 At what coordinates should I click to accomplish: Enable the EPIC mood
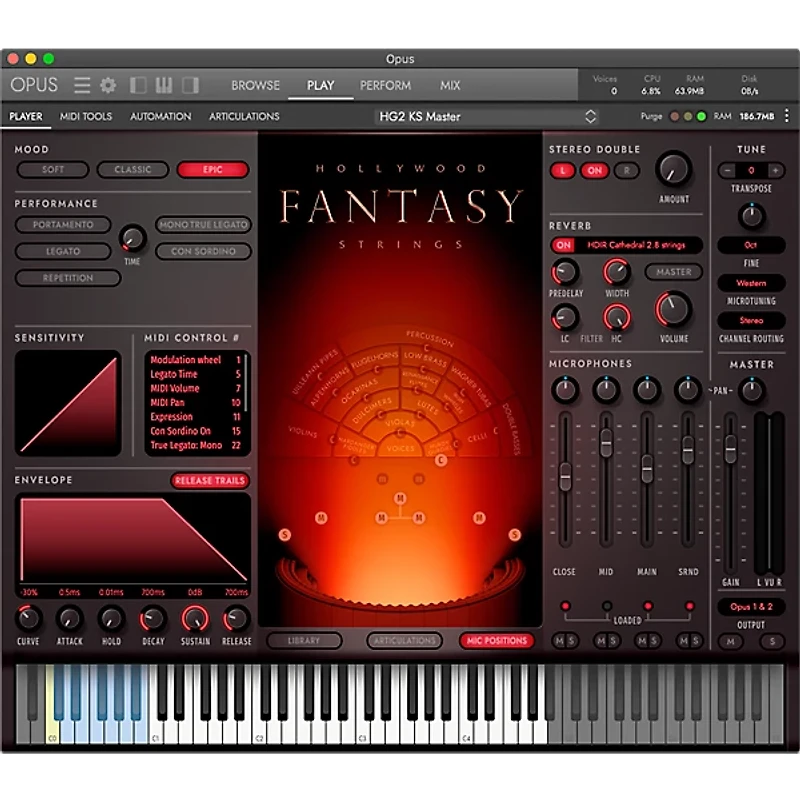(212, 169)
